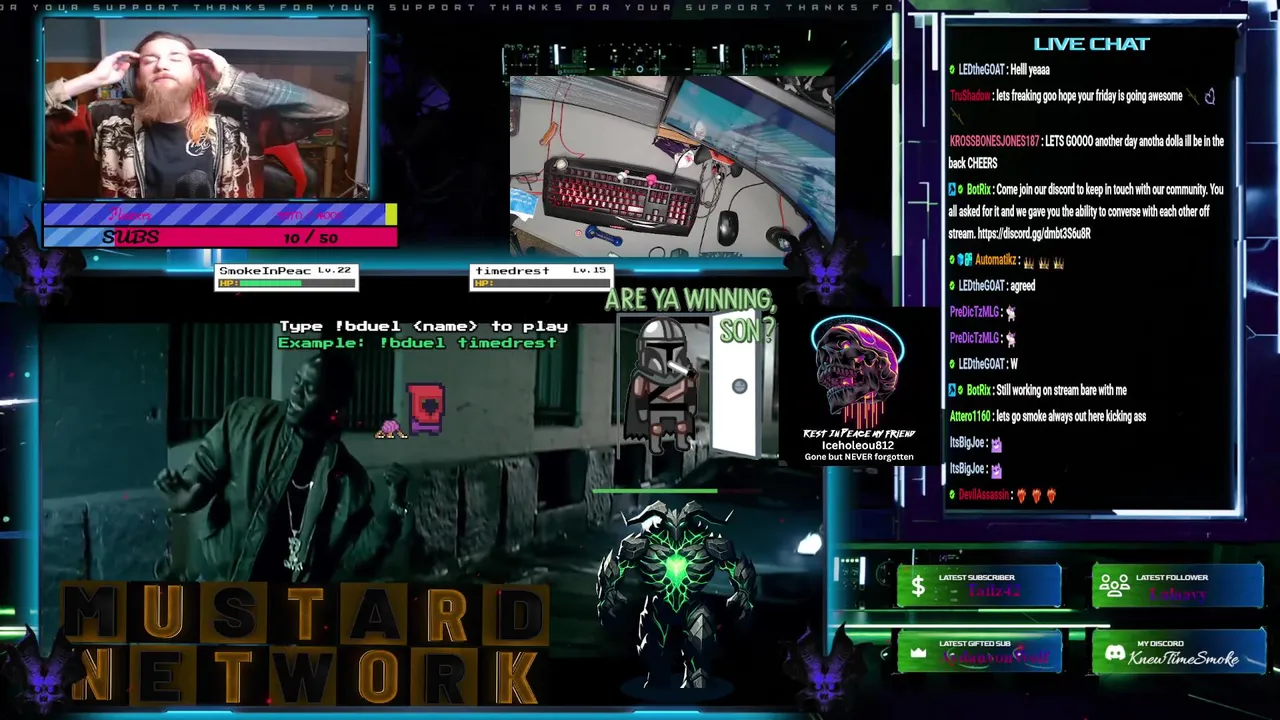Open the Latest Gifted Sub panel
The image size is (1280, 720).
coord(979,653)
